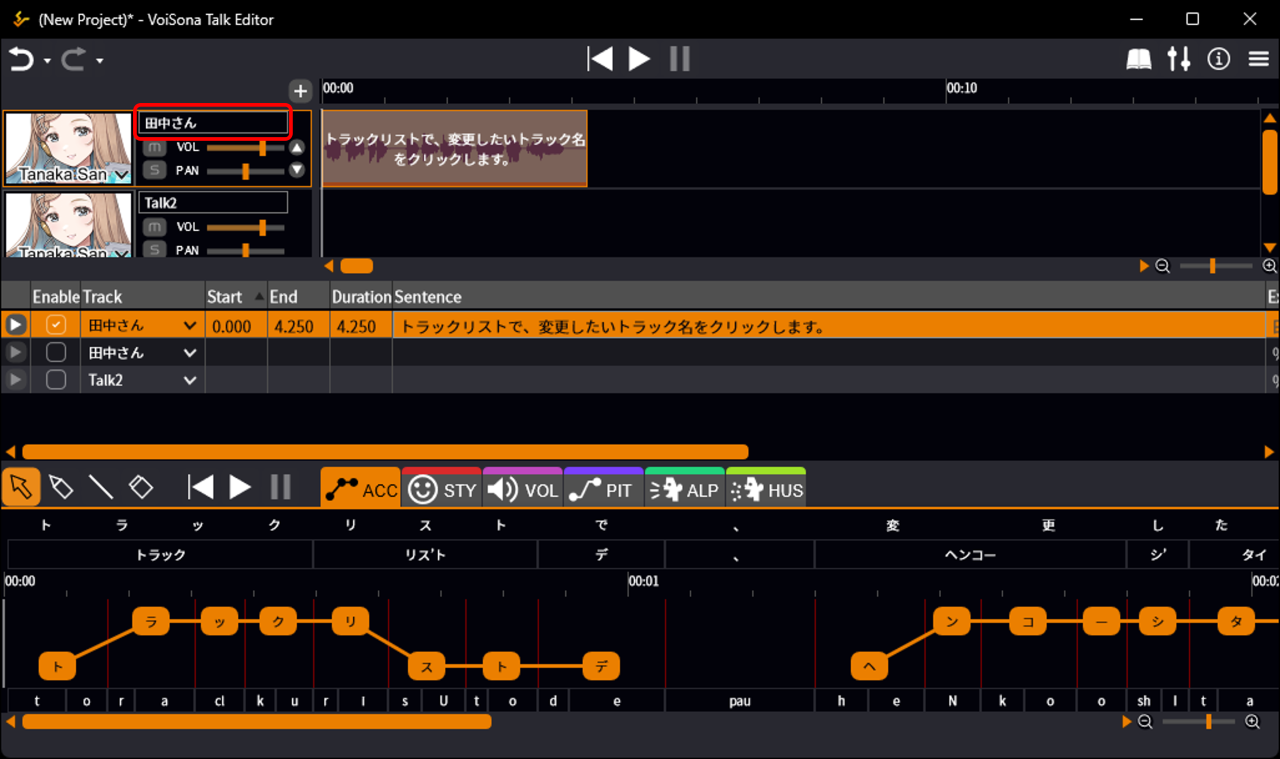The width and height of the screenshot is (1280, 759).
Task: Open track dropdown in Talk2 row
Action: [x=190, y=380]
